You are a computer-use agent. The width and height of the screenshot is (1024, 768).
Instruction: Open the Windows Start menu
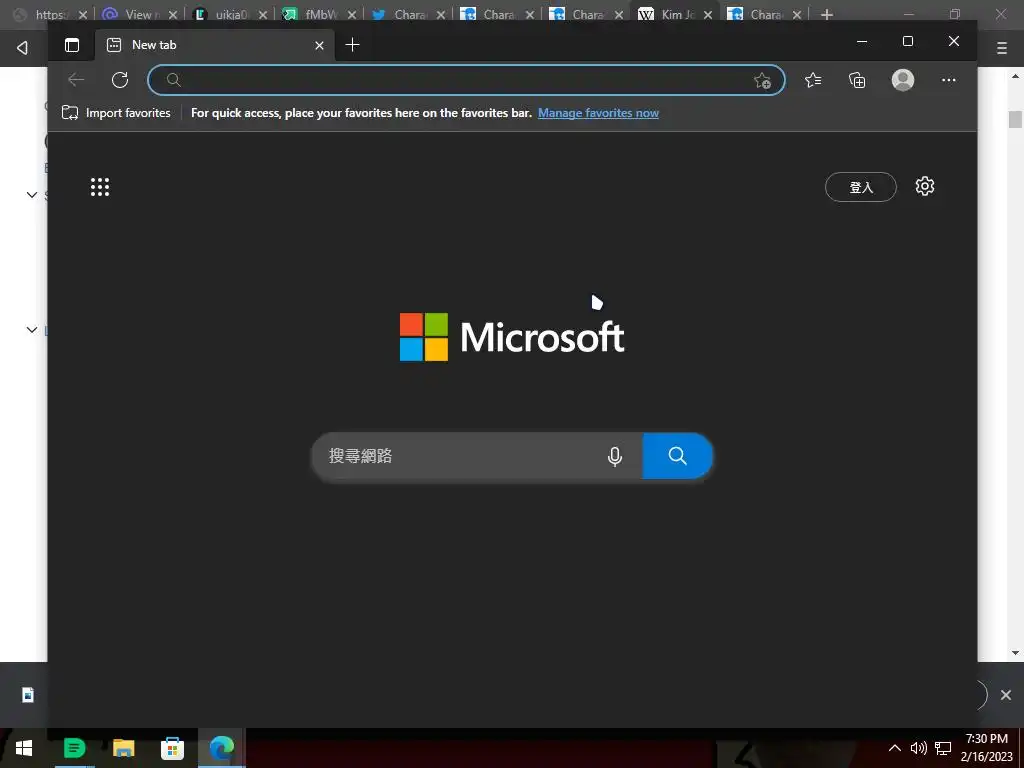[24, 748]
